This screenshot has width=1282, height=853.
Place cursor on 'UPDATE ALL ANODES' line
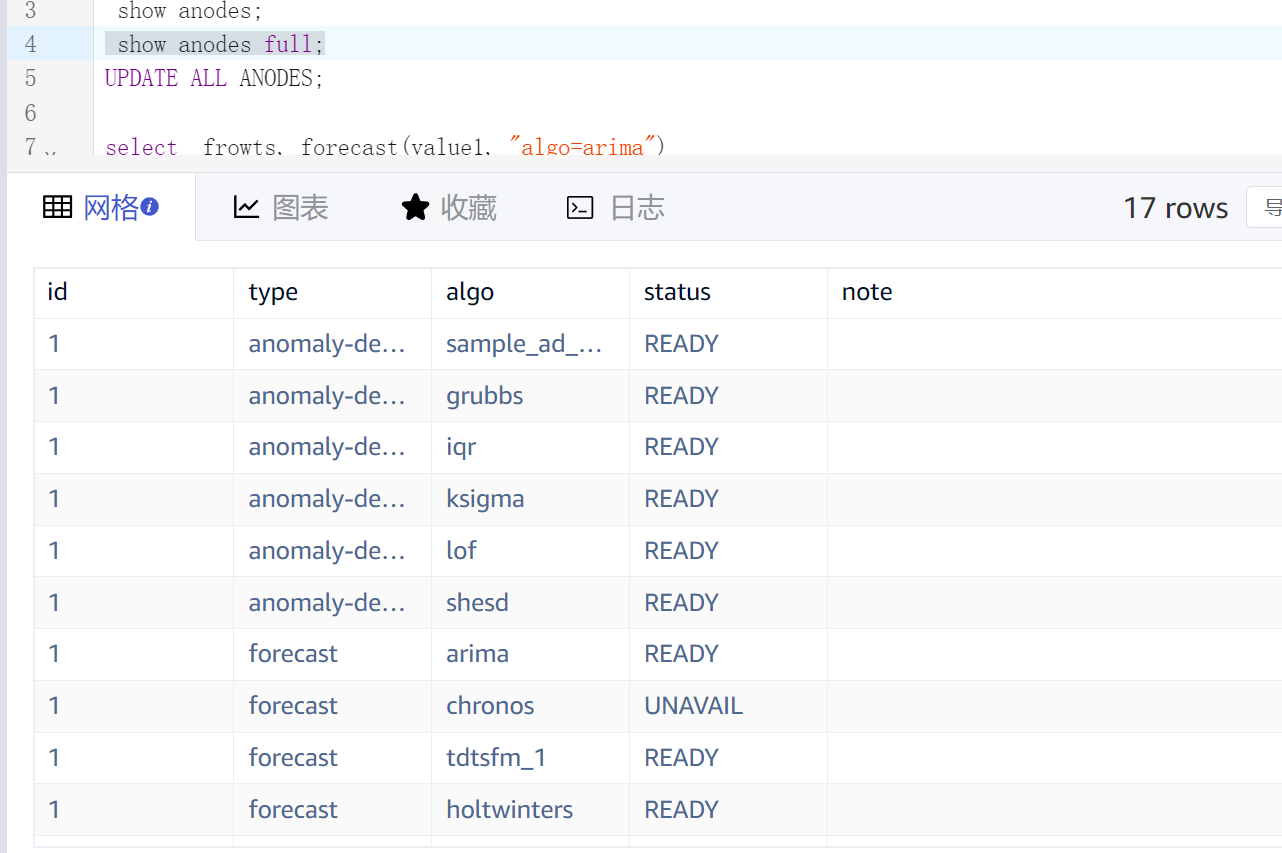(214, 78)
